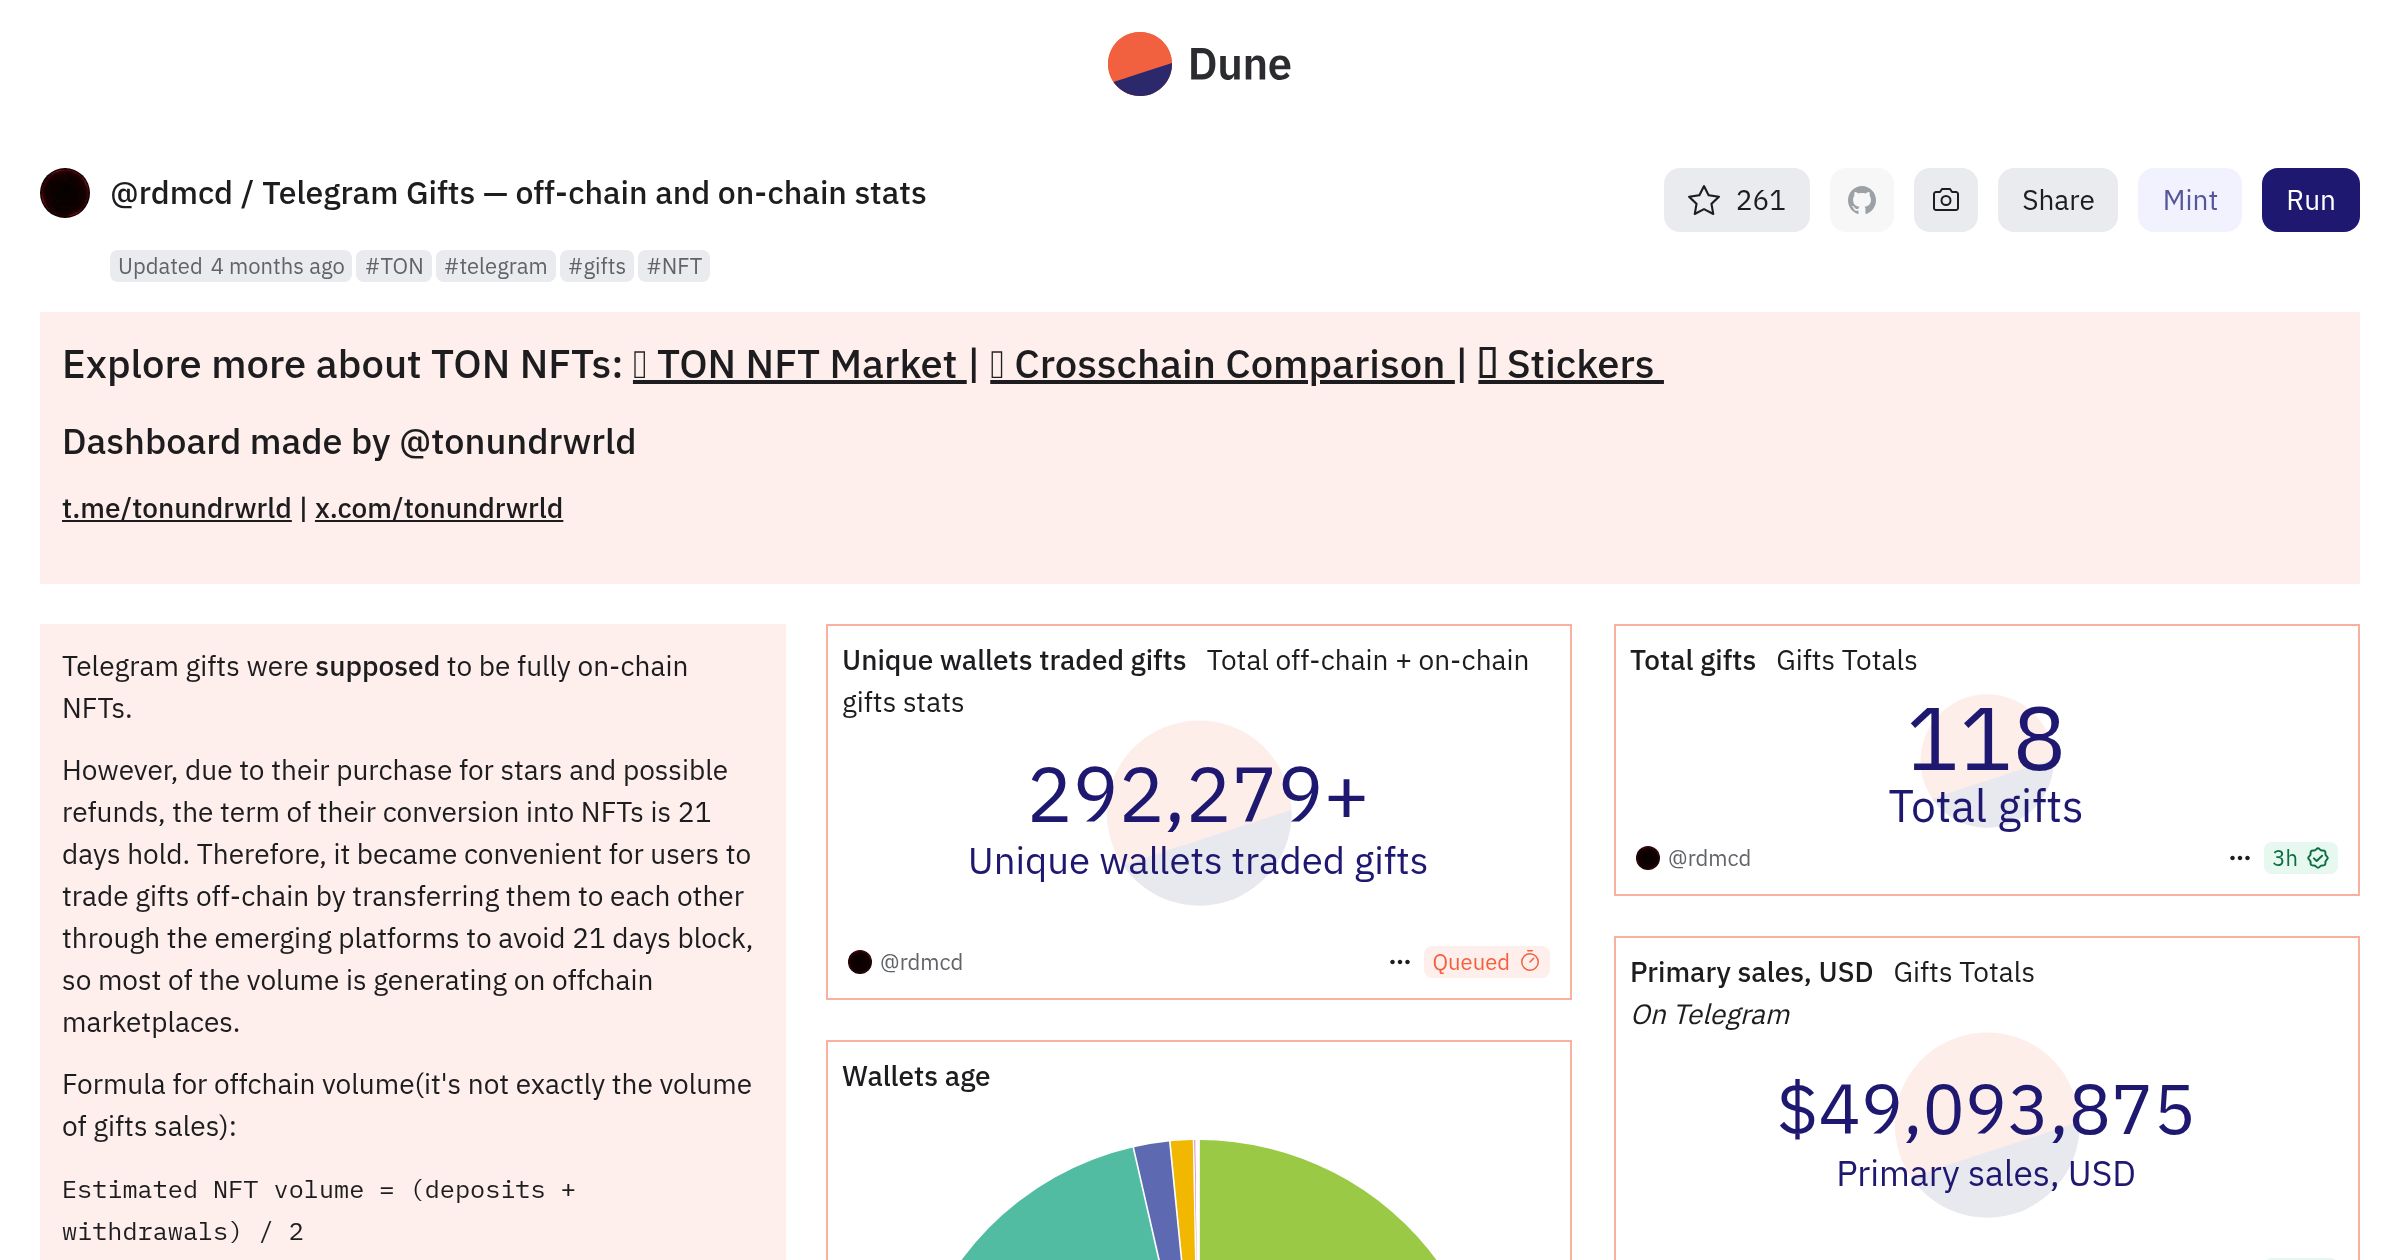Click the Dune logo icon

click(1139, 64)
